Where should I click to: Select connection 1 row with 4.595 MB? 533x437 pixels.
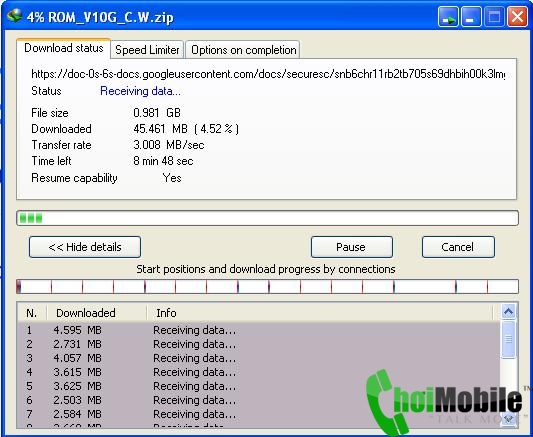pyautogui.click(x=258, y=330)
